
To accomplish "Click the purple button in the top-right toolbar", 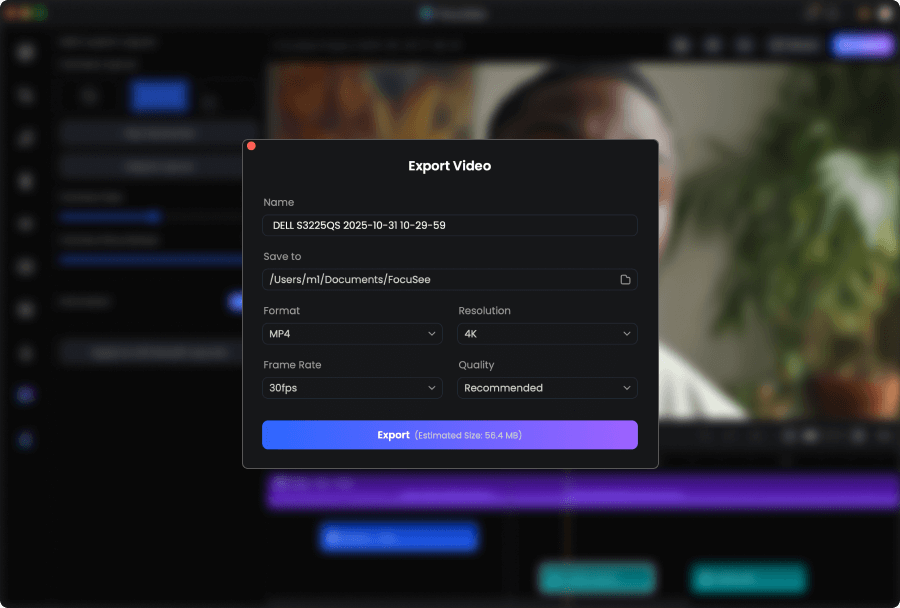I will pyautogui.click(x=862, y=45).
